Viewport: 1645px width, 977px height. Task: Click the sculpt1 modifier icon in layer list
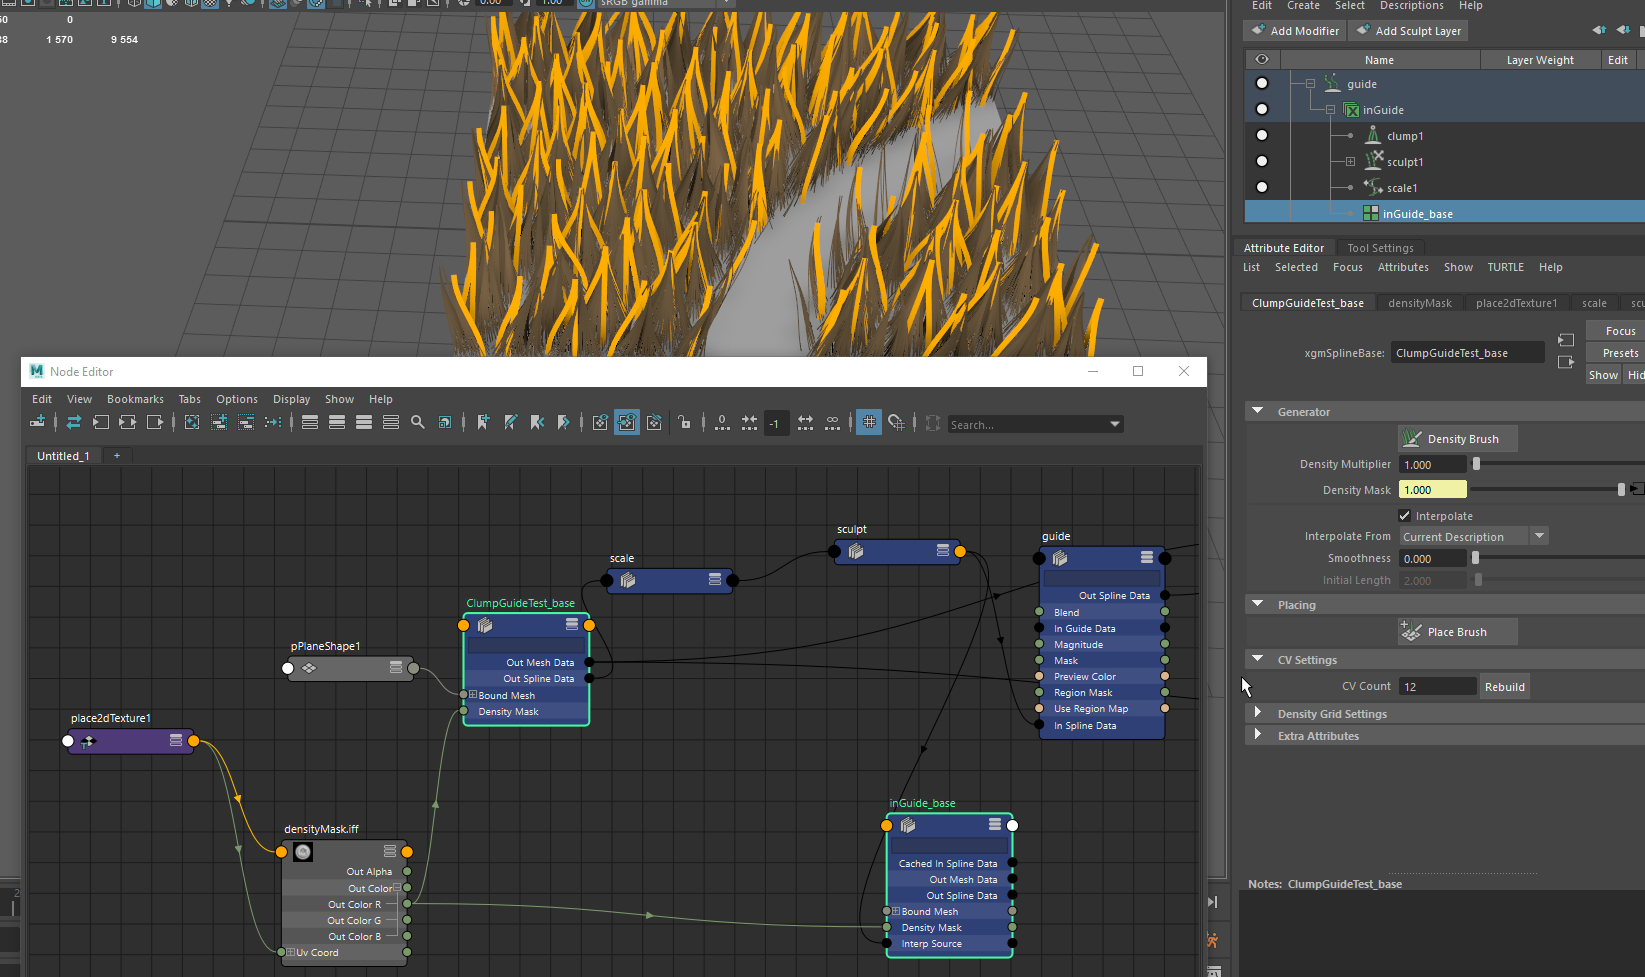click(1374, 161)
